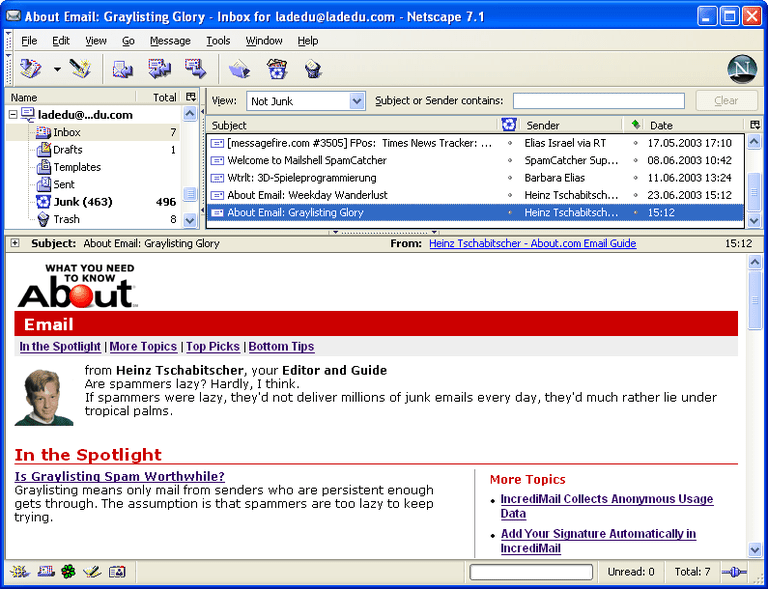Mark message as junk via toolbar icon
768x589 pixels.
[x=277, y=69]
